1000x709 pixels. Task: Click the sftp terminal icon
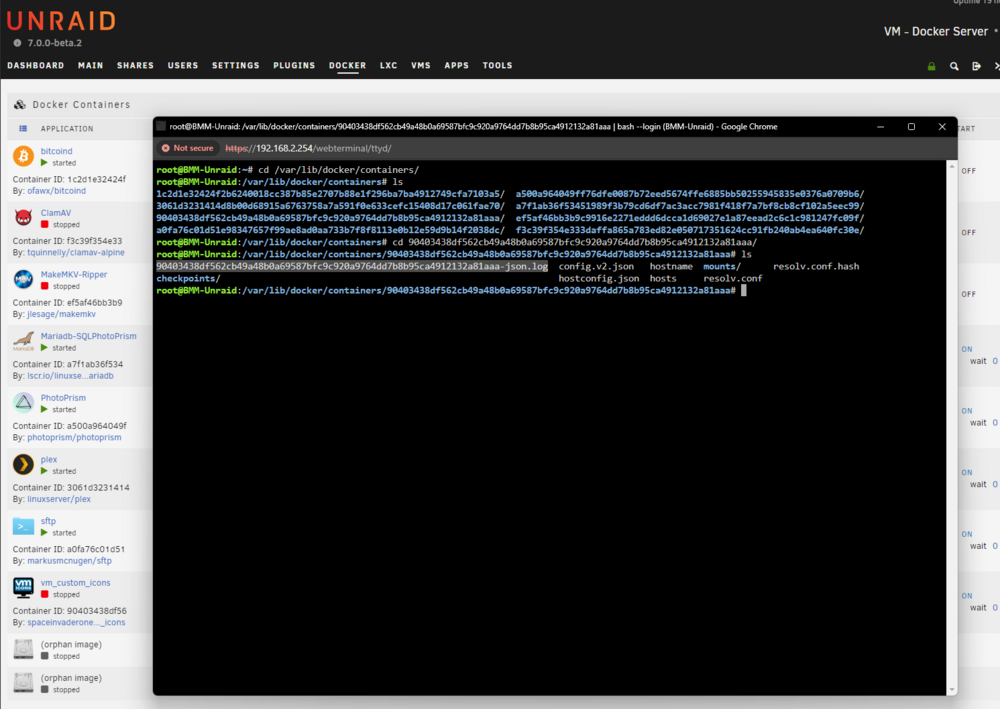click(x=24, y=526)
